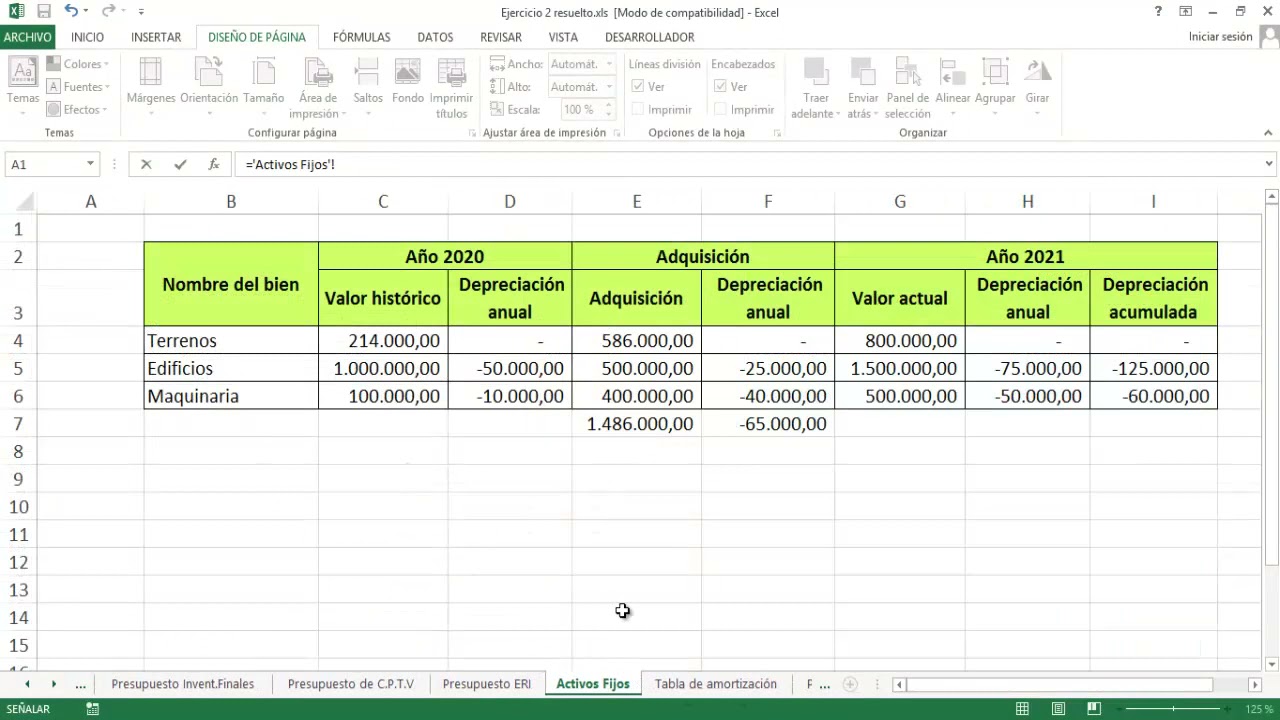Viewport: 1280px width, 720px height.
Task: Click the Imprimir títulos button
Action: pos(451,88)
